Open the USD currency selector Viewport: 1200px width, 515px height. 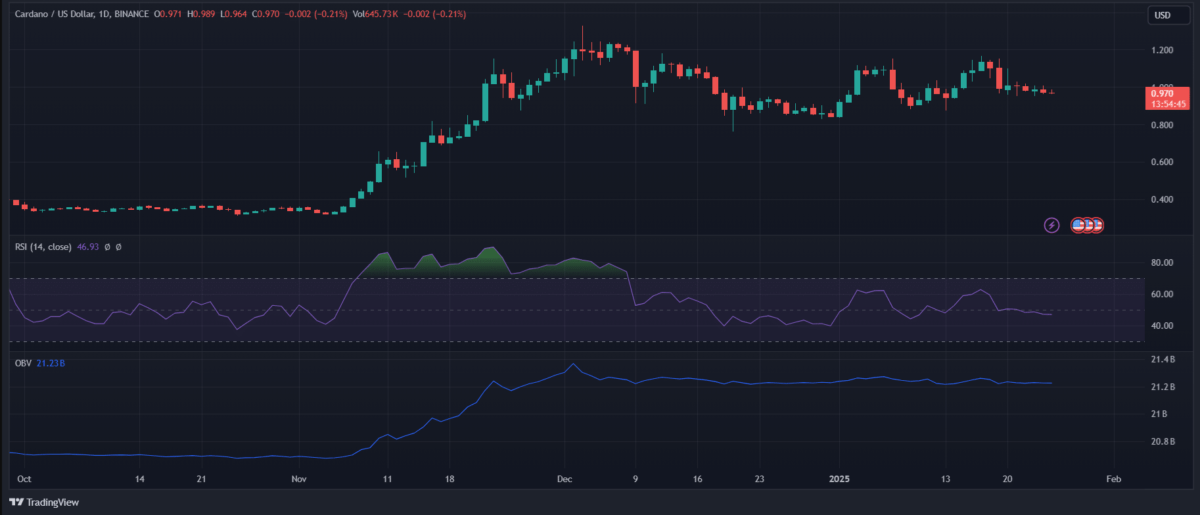(1162, 15)
